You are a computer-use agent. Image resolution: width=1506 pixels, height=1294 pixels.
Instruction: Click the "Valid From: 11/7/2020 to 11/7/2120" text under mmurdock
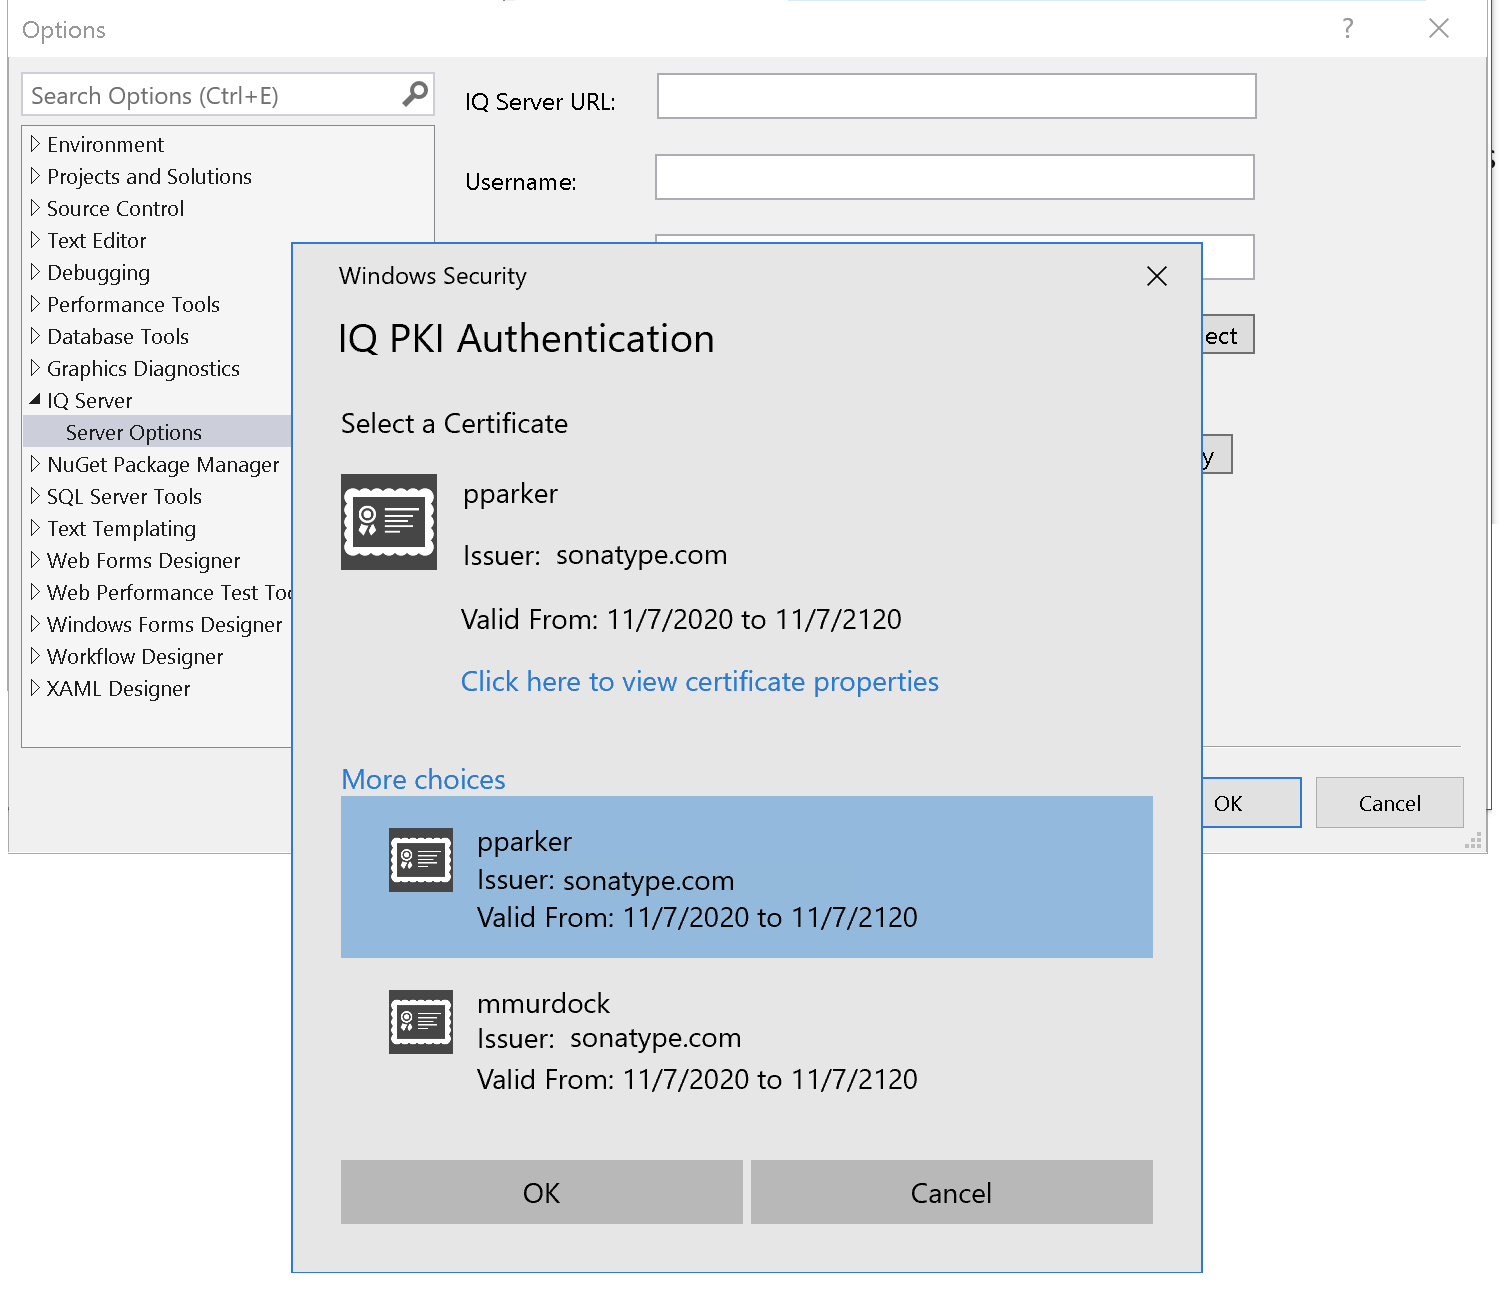[697, 1080]
